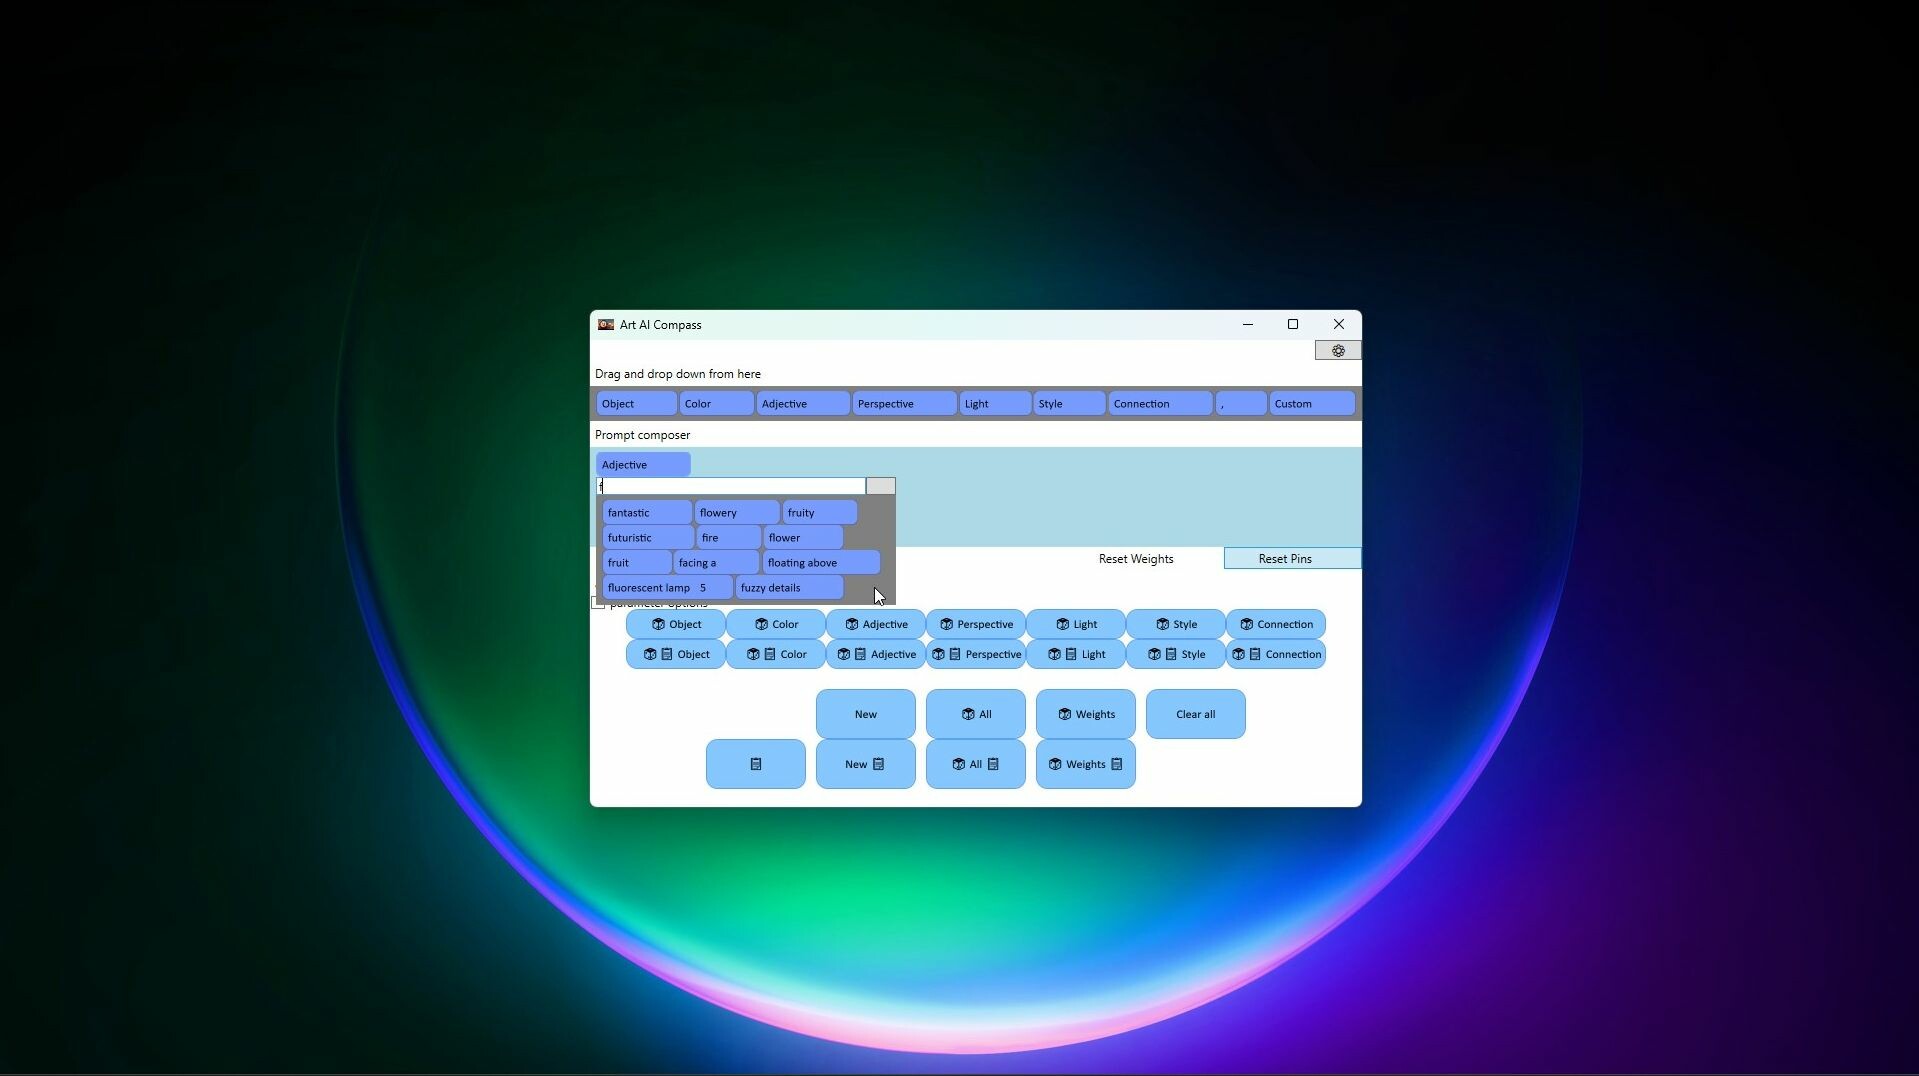Open settings with the gear icon

(1337, 351)
